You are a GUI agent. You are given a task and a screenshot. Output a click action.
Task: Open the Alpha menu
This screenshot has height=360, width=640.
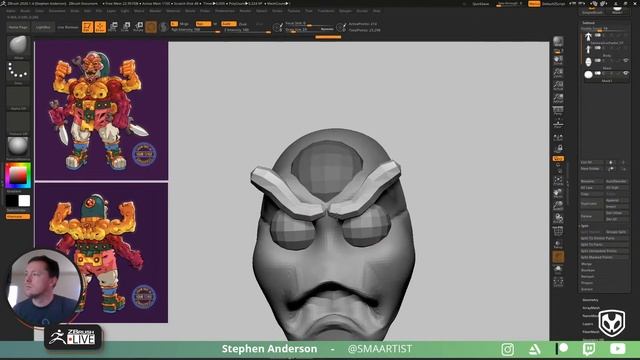11,11
